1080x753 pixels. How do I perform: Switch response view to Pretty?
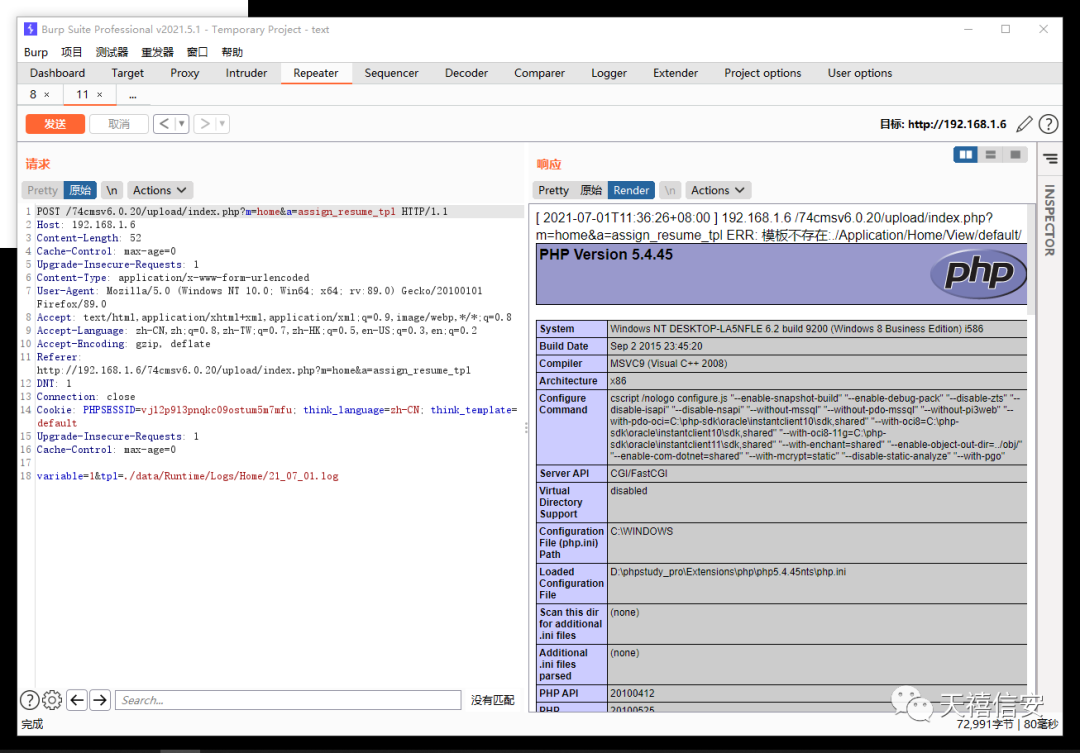pyautogui.click(x=553, y=190)
